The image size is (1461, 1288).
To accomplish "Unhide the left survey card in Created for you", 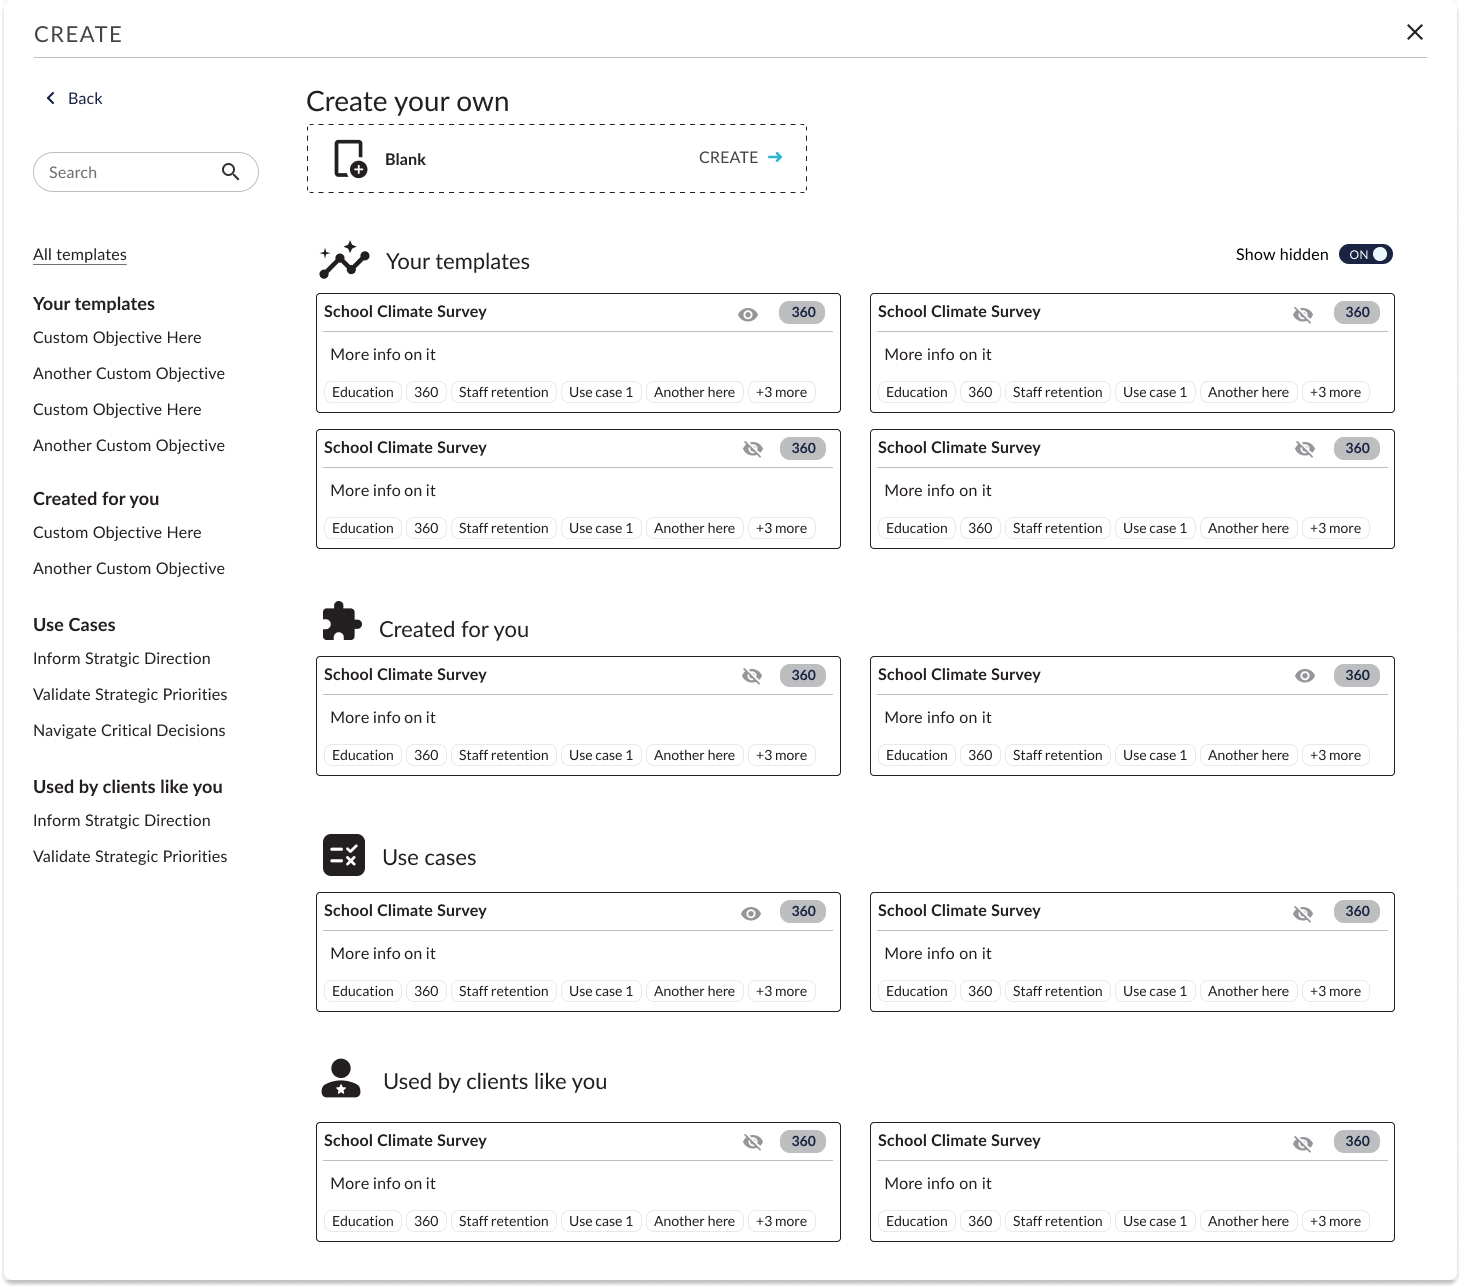I will point(752,676).
